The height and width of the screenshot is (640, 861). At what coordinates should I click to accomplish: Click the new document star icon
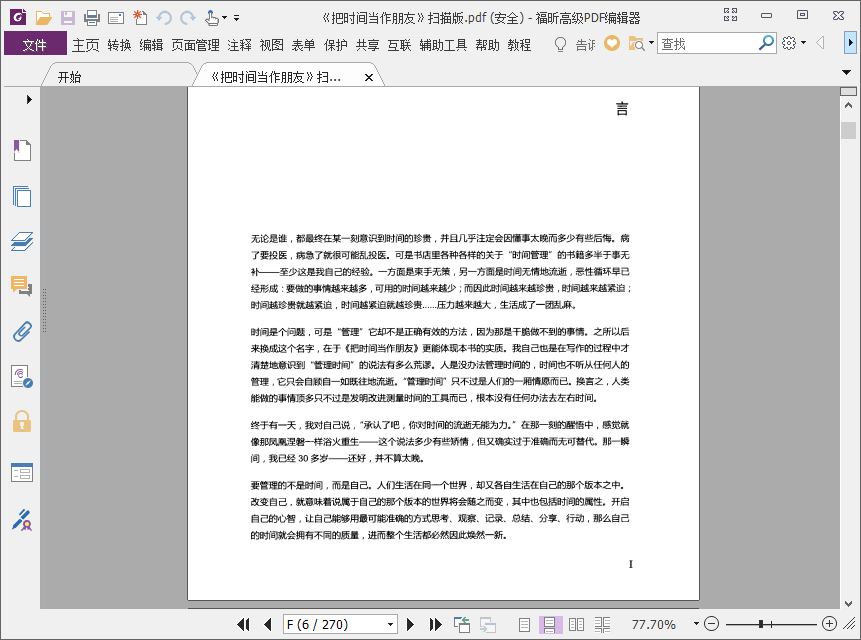pyautogui.click(x=140, y=18)
